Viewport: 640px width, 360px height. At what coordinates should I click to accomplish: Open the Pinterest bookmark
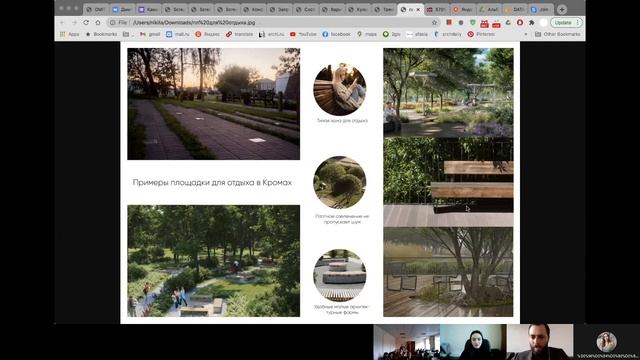pyautogui.click(x=481, y=34)
